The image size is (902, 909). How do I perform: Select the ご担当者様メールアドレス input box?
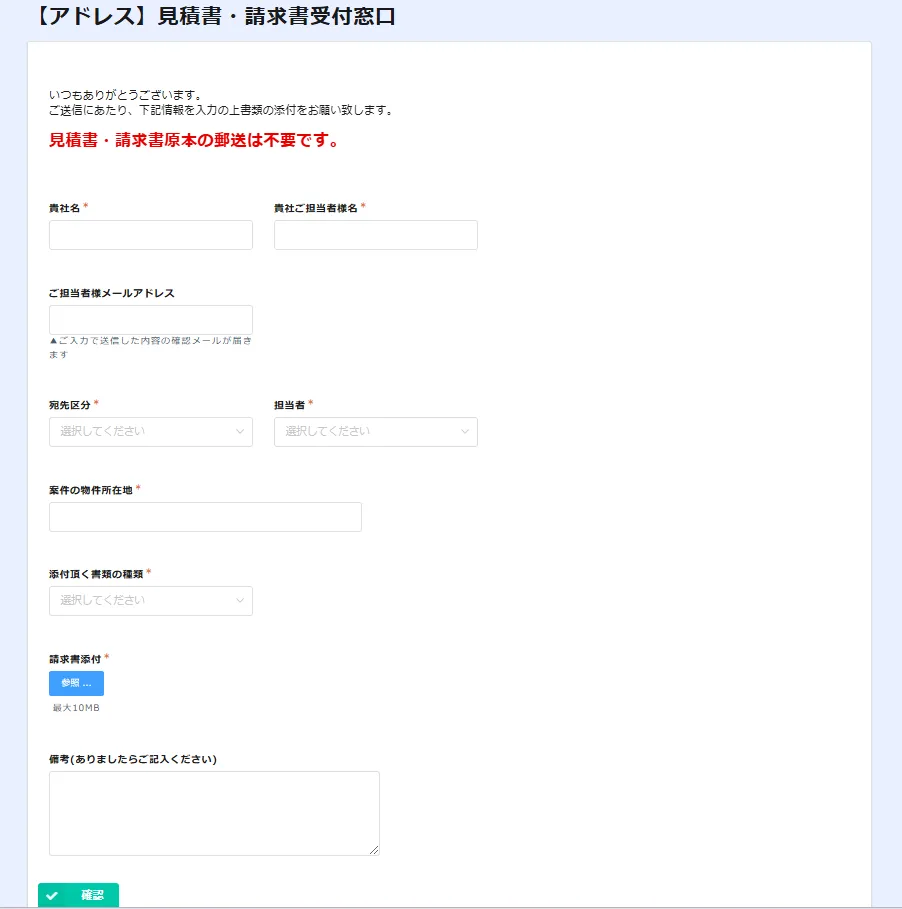click(x=150, y=320)
